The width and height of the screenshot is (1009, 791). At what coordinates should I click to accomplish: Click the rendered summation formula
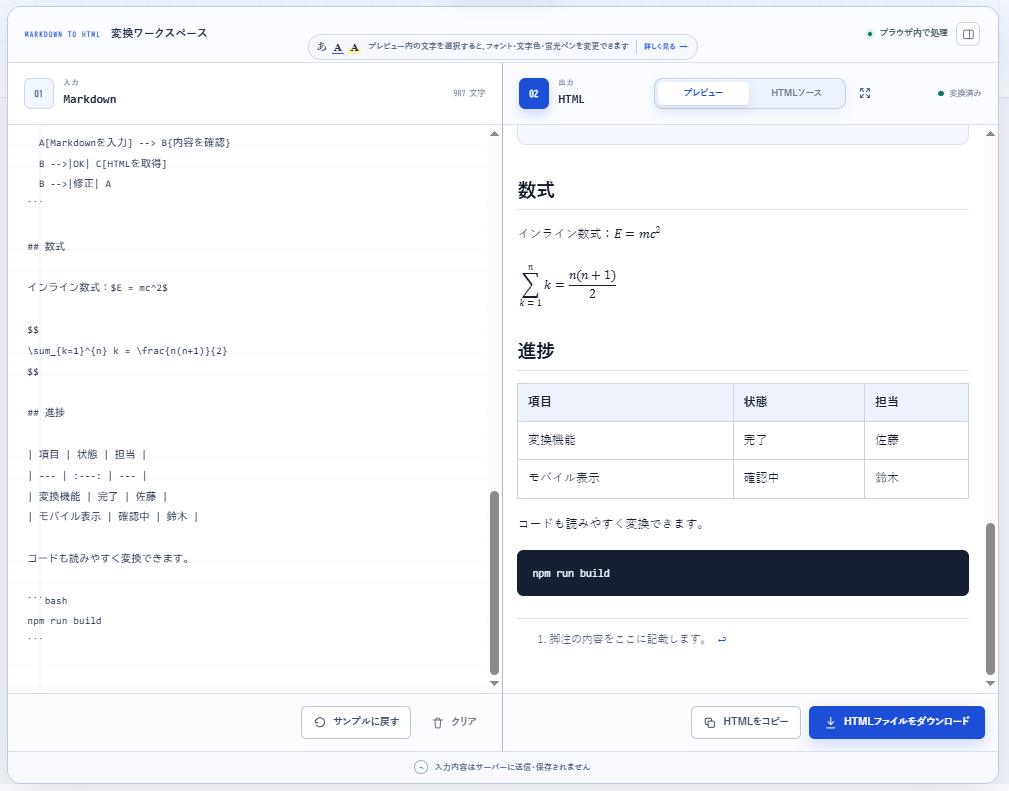(568, 285)
